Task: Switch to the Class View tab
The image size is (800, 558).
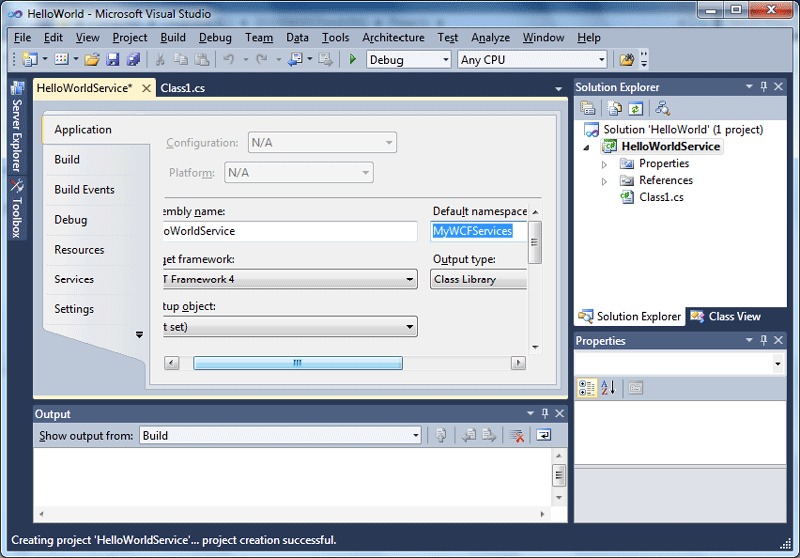Action: (726, 316)
